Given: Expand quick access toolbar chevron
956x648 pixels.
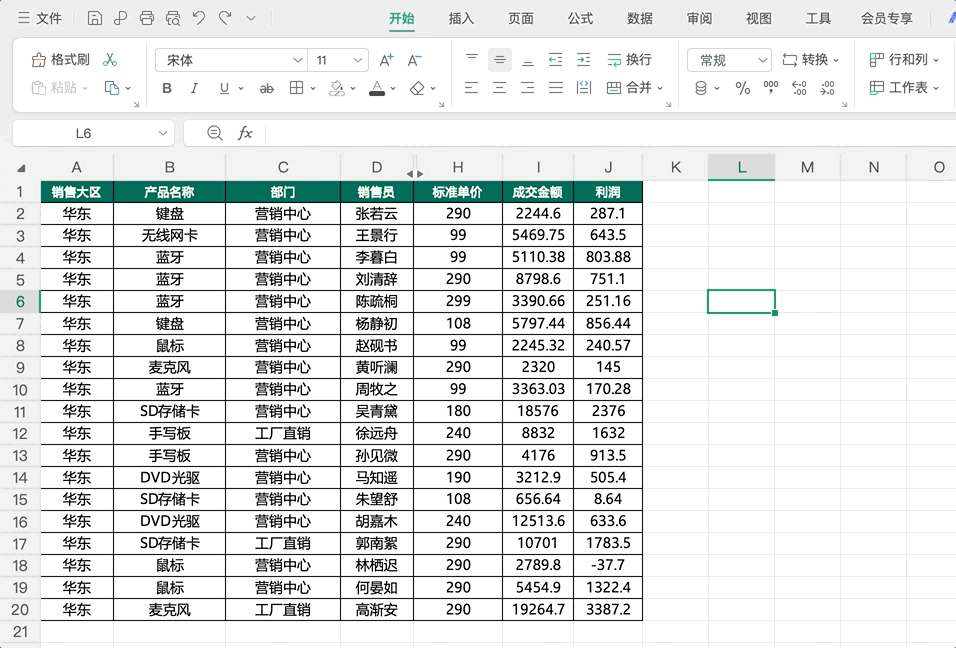Looking at the screenshot, I should [x=251, y=18].
